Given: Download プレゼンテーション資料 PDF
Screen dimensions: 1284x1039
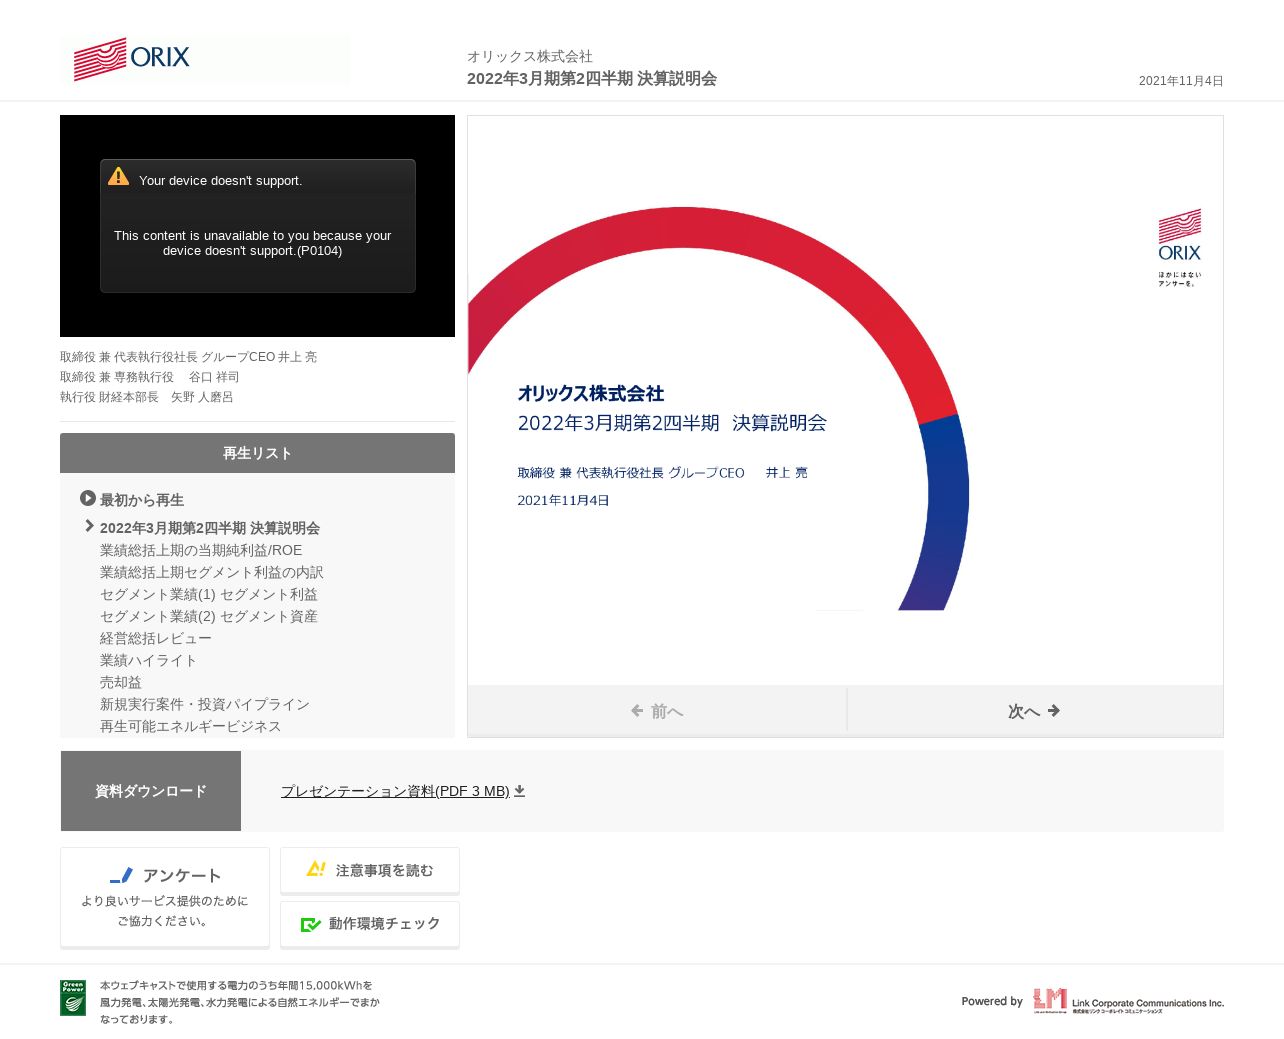Looking at the screenshot, I should coord(395,791).
